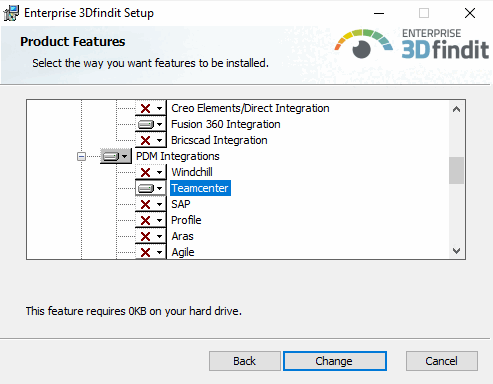Open SAP feature install state dropdown

click(x=151, y=204)
